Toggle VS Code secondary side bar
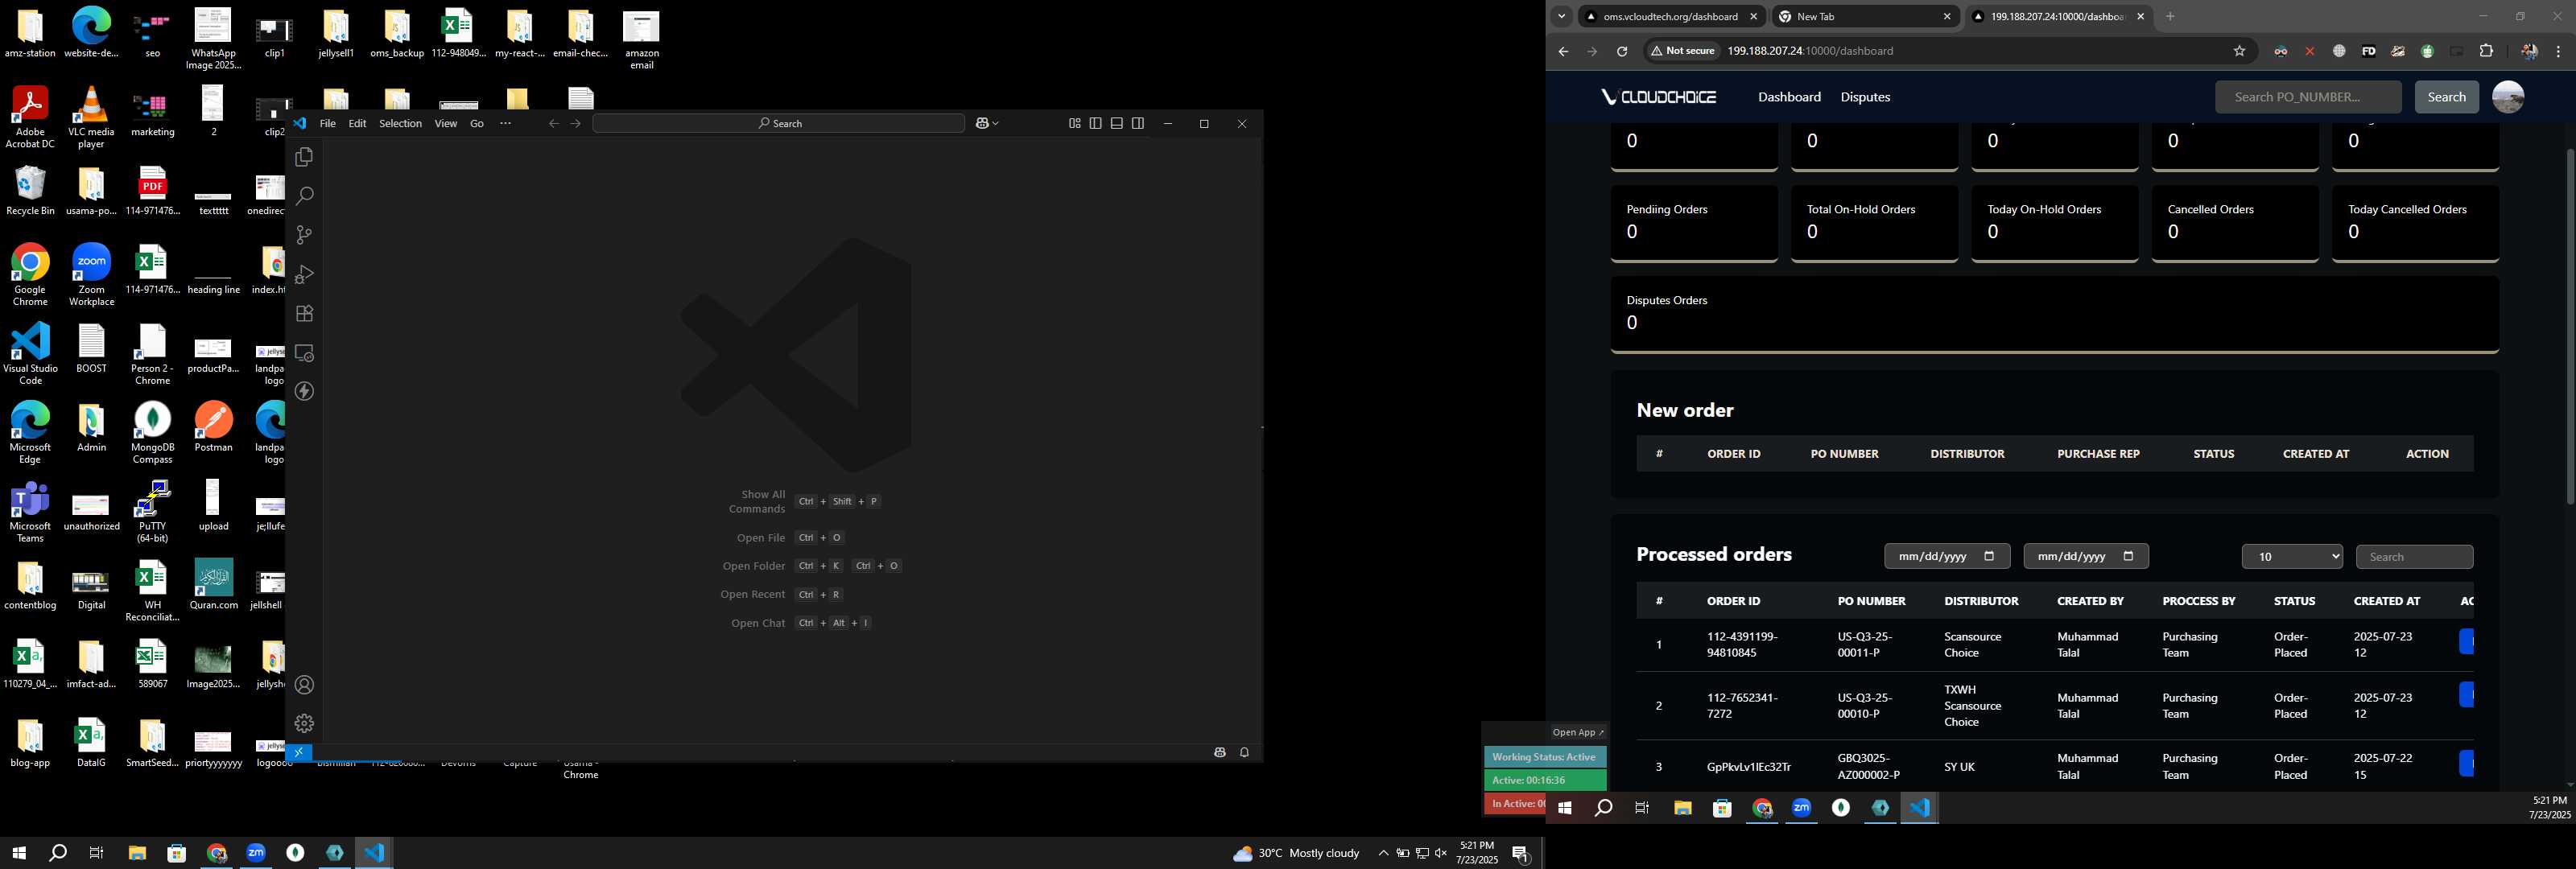The image size is (2576, 869). (1137, 123)
